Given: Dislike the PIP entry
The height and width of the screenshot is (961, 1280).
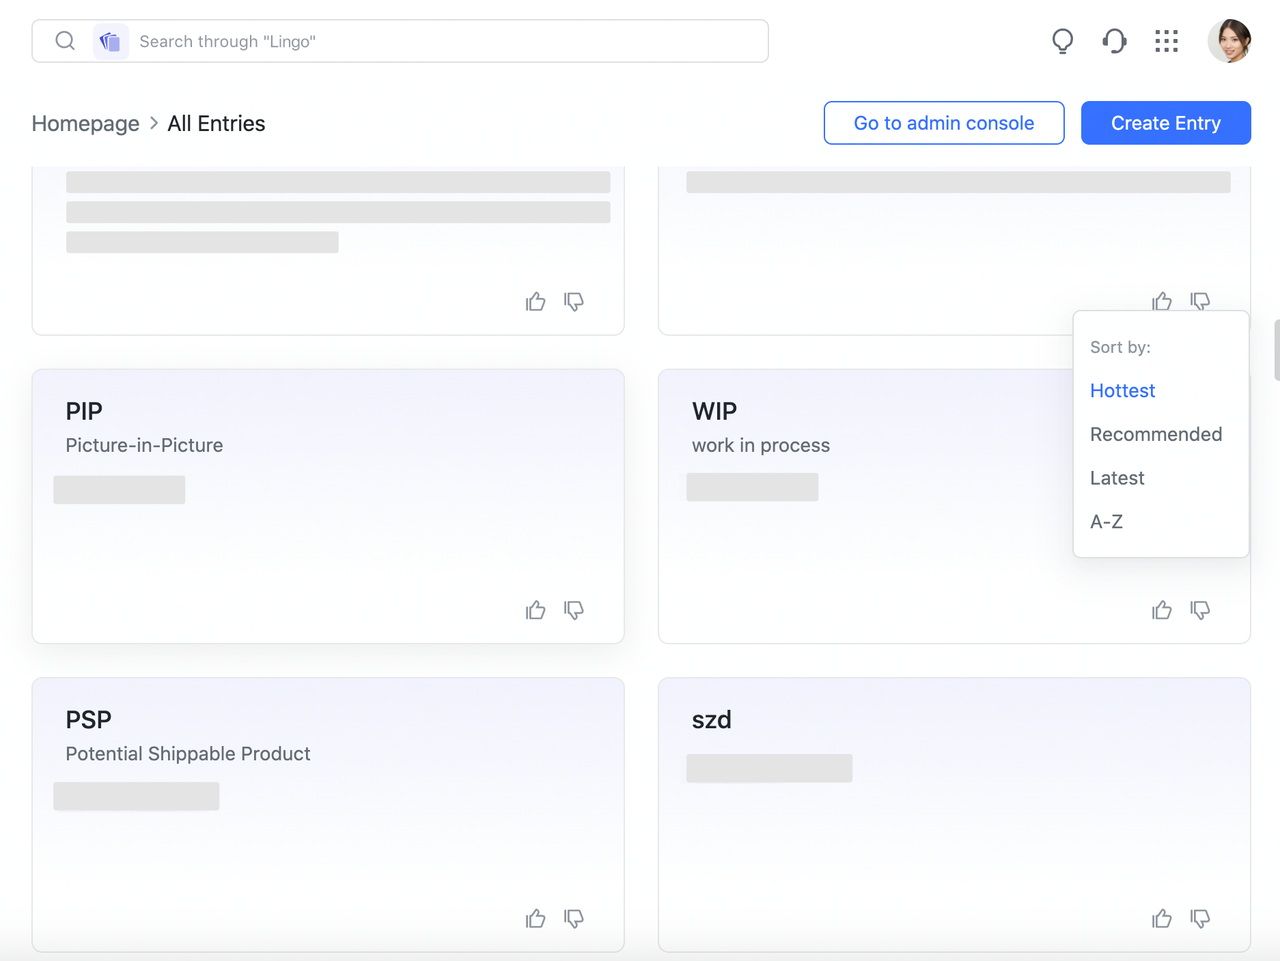Looking at the screenshot, I should tap(574, 610).
